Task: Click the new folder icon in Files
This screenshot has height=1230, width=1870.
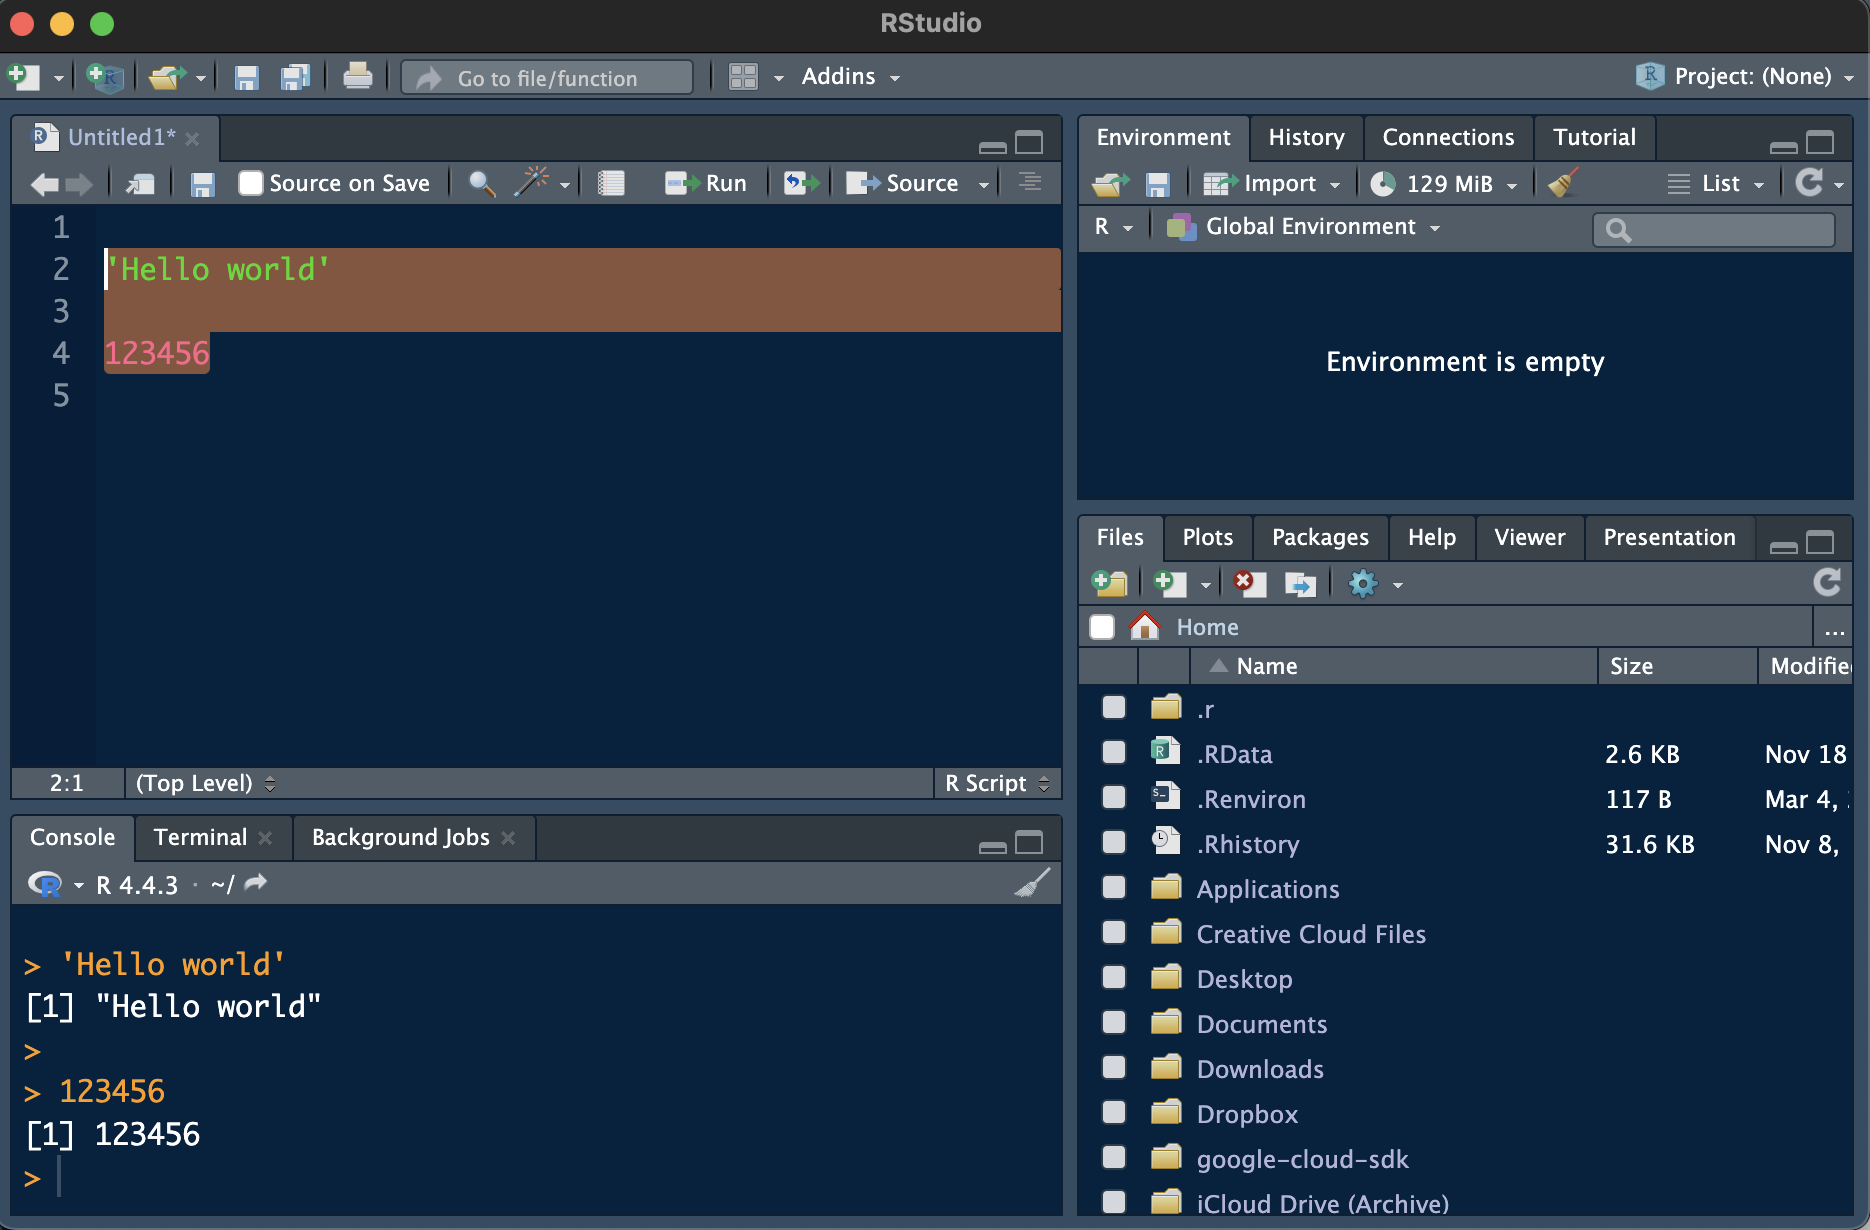Action: 1109,583
